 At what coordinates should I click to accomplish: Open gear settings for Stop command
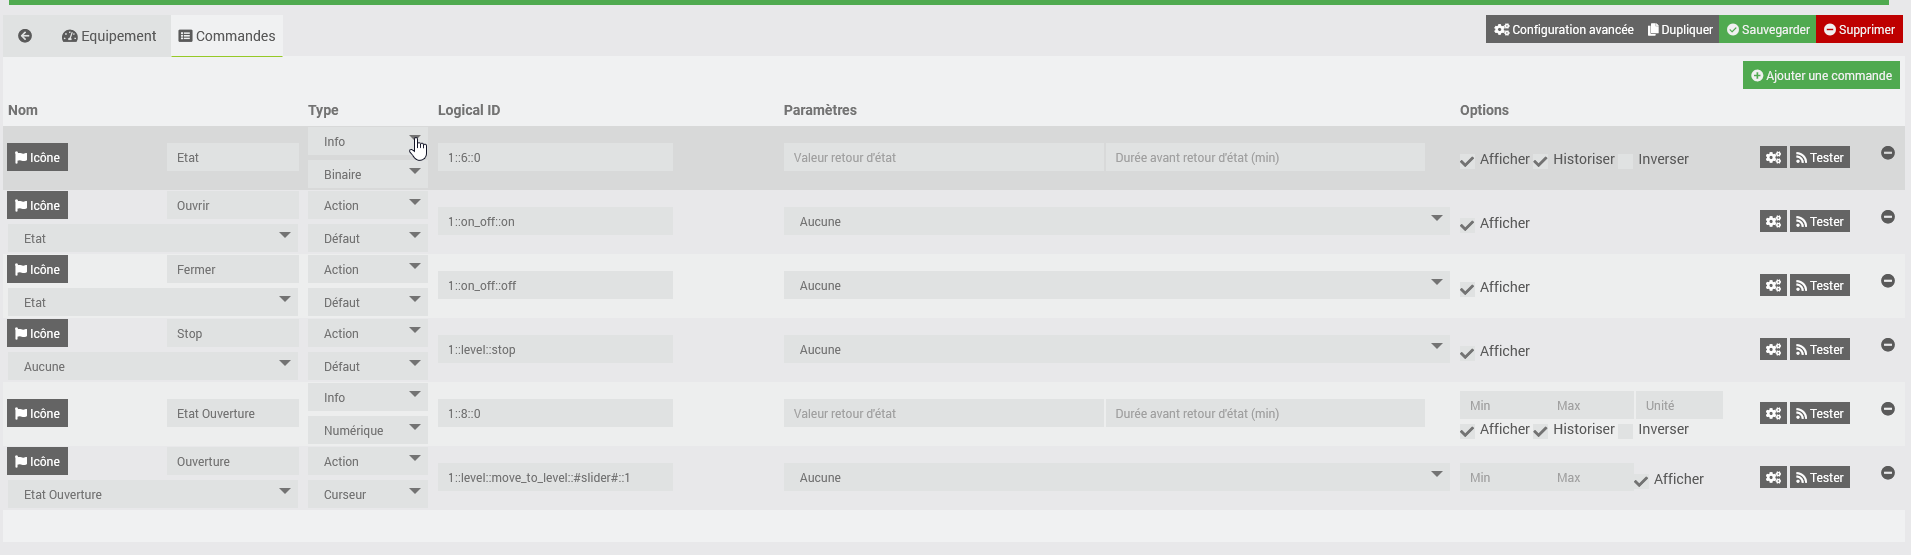(1773, 349)
